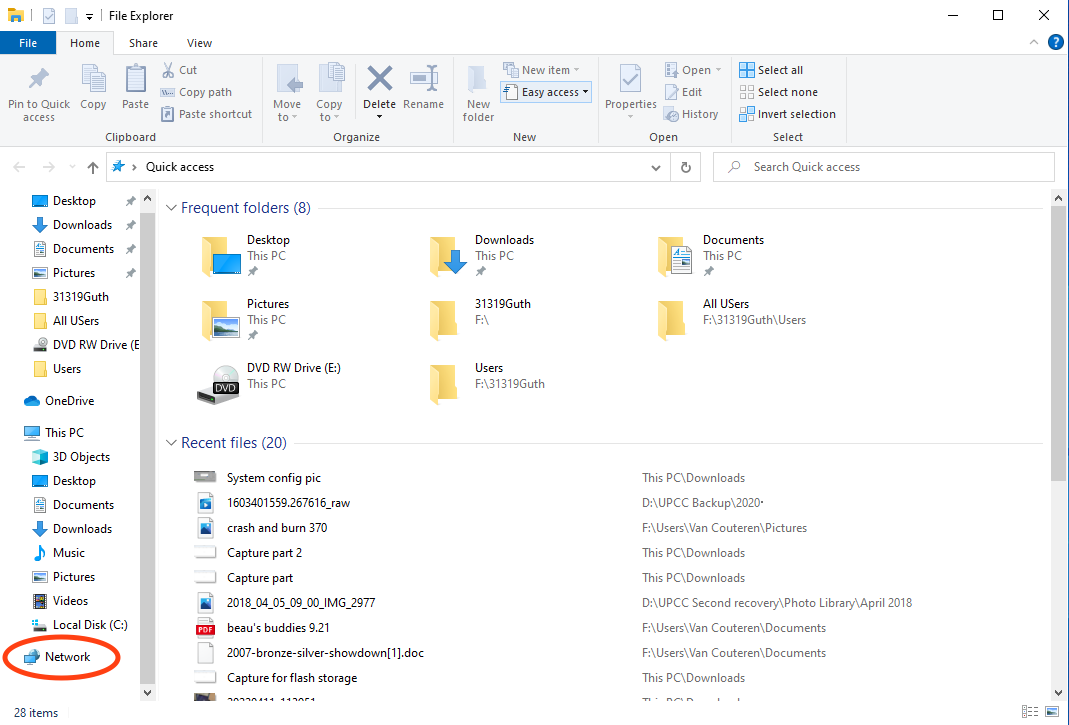Click the Help question mark icon
The height and width of the screenshot is (725, 1069).
pos(1055,42)
